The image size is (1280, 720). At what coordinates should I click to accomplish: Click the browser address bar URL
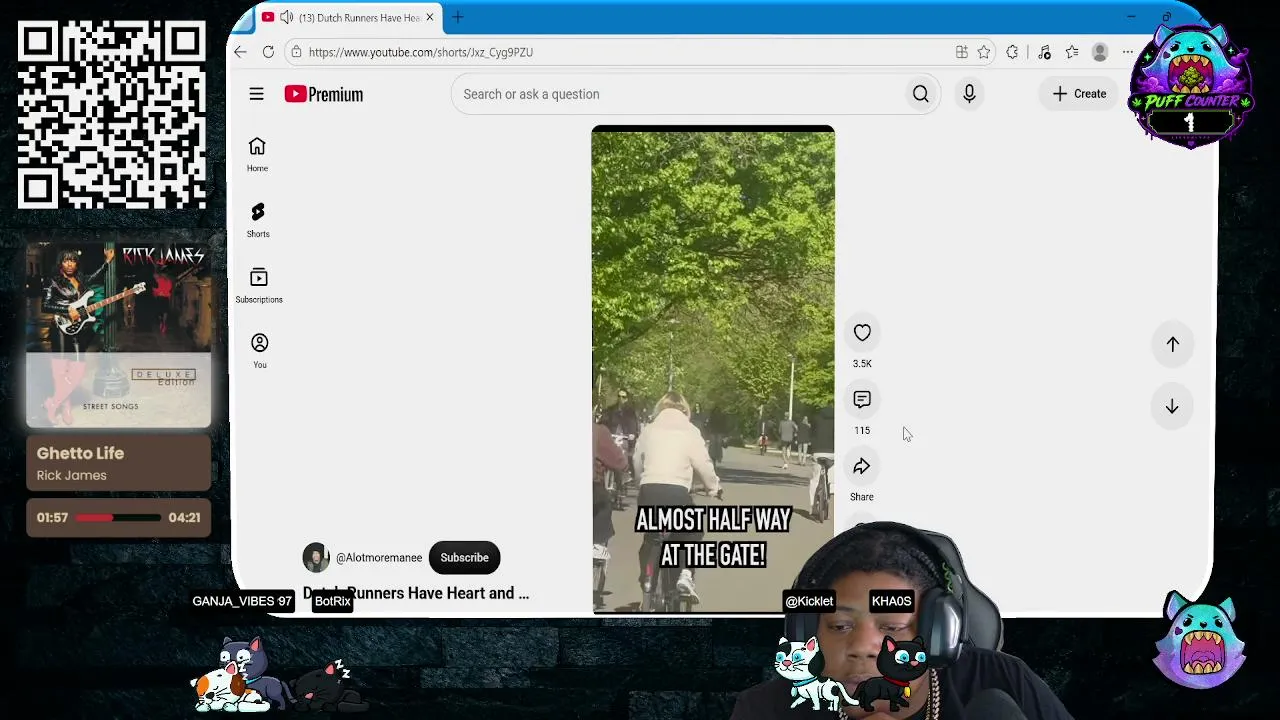coord(421,52)
